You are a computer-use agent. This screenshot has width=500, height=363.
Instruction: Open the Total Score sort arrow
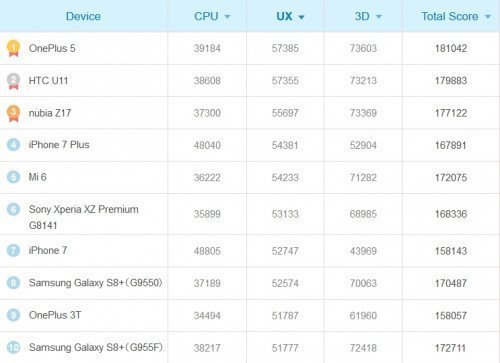[488, 17]
